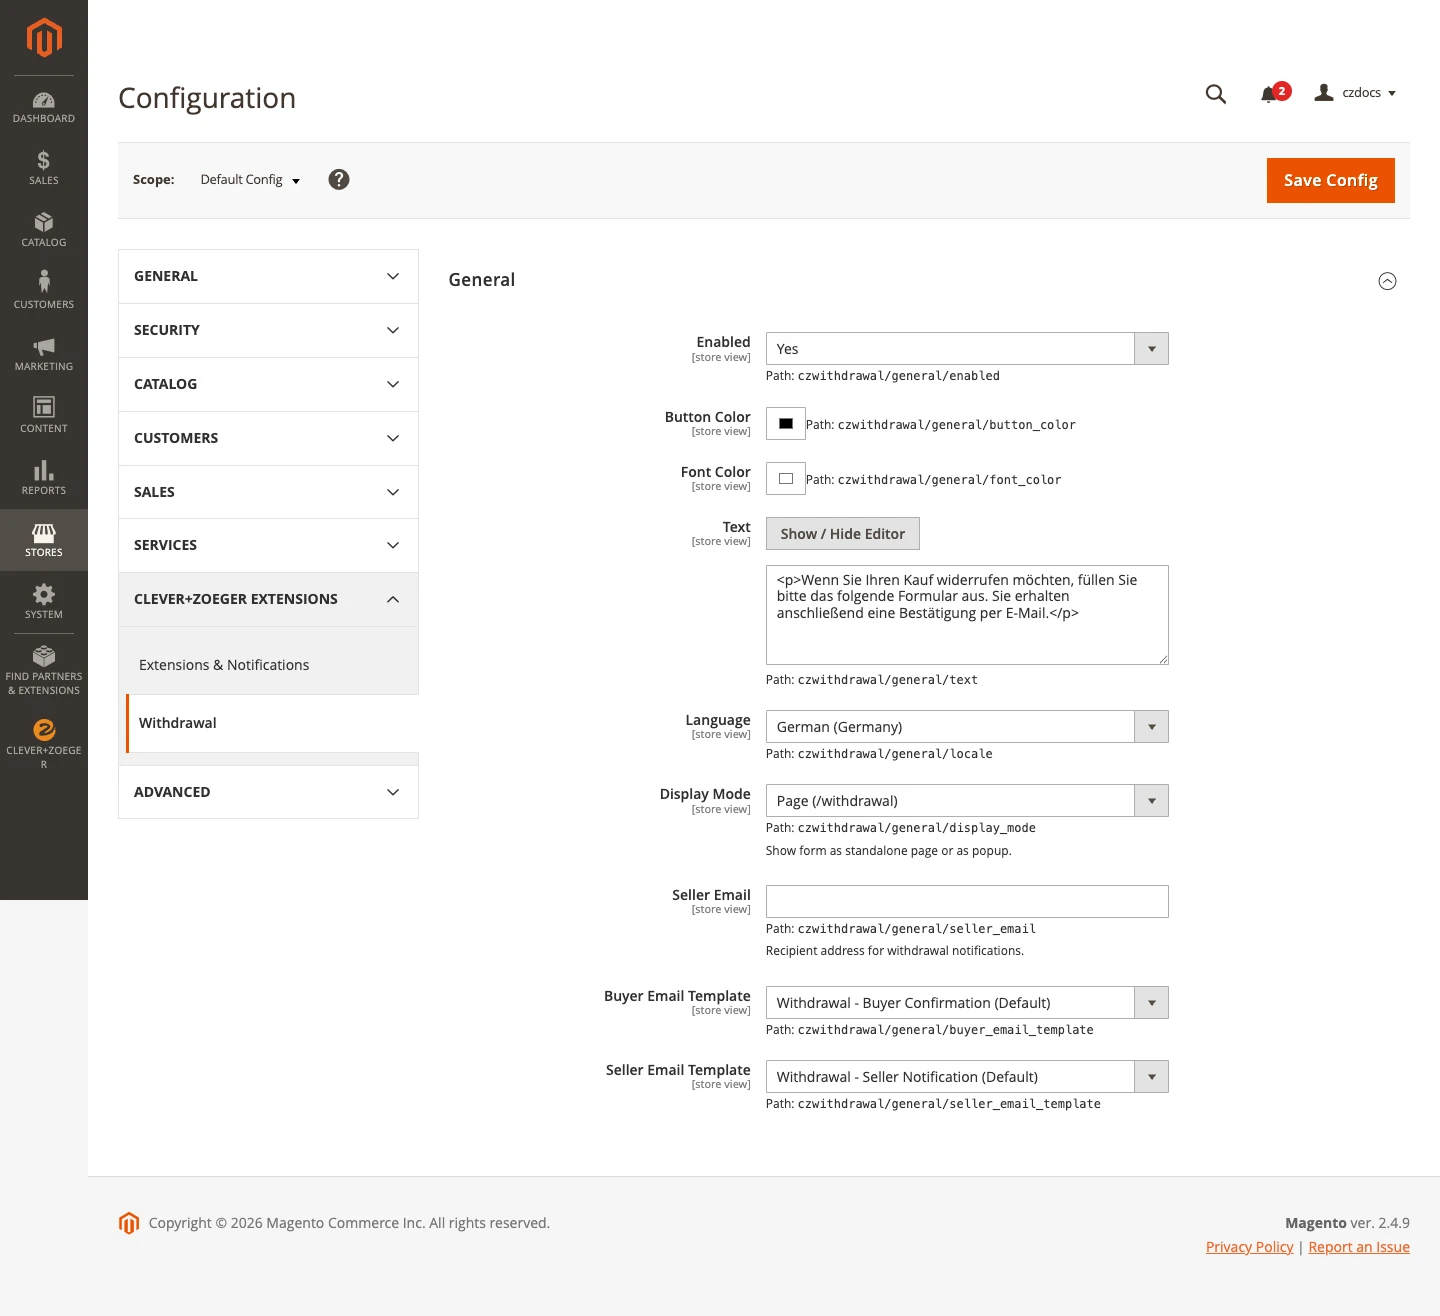Select the Withdrawal section
The height and width of the screenshot is (1316, 1440).
pos(272,723)
